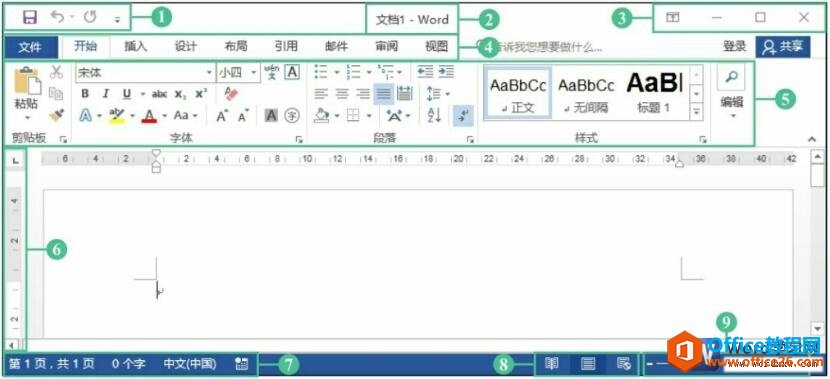Switch to the 审阅 tab

tap(386, 47)
